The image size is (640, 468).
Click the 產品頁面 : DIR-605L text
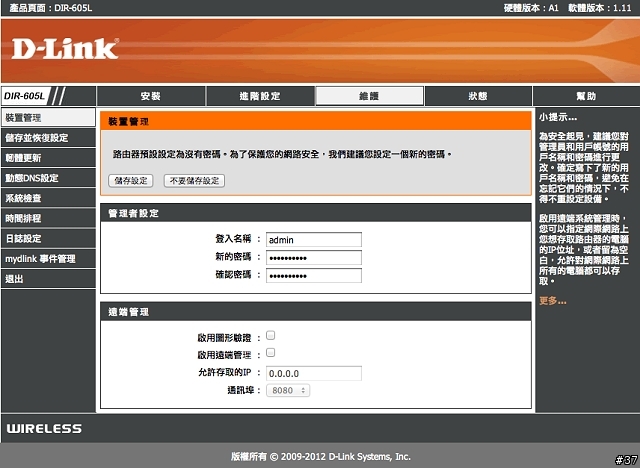[x=51, y=8]
